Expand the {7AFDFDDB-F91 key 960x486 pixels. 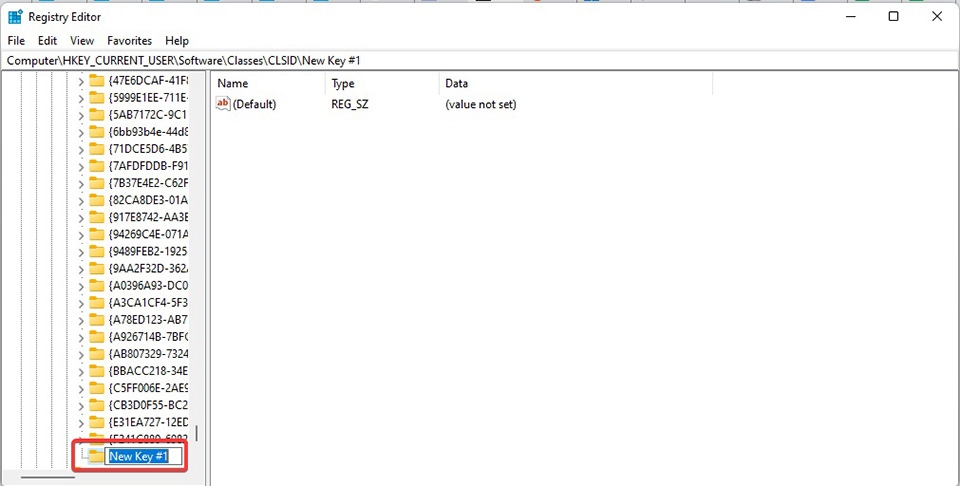point(81,166)
